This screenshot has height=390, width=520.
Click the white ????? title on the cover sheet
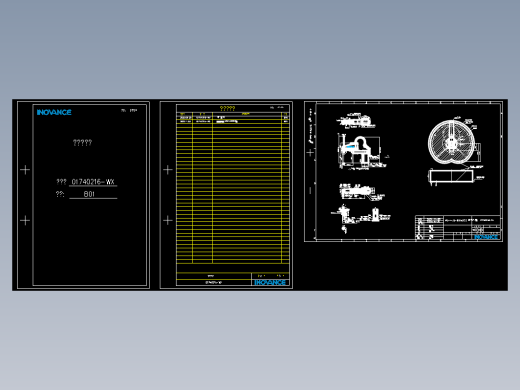click(82, 143)
